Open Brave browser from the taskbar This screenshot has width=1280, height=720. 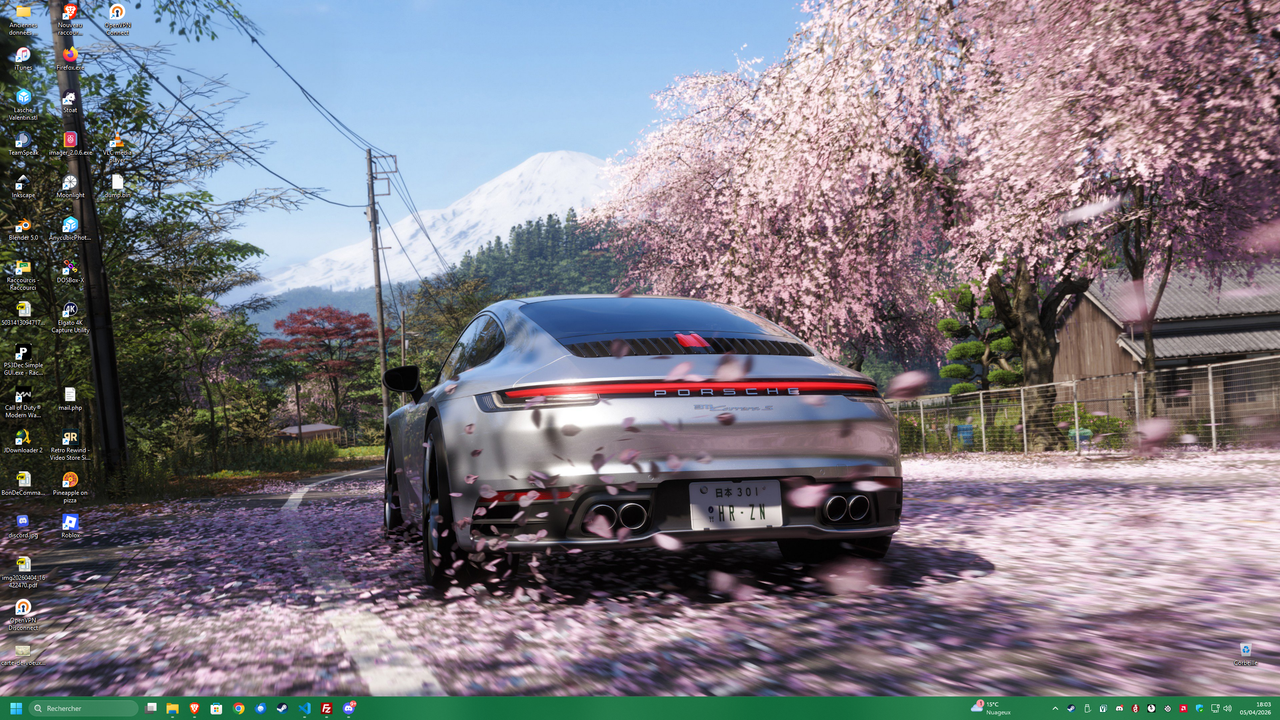pos(195,708)
